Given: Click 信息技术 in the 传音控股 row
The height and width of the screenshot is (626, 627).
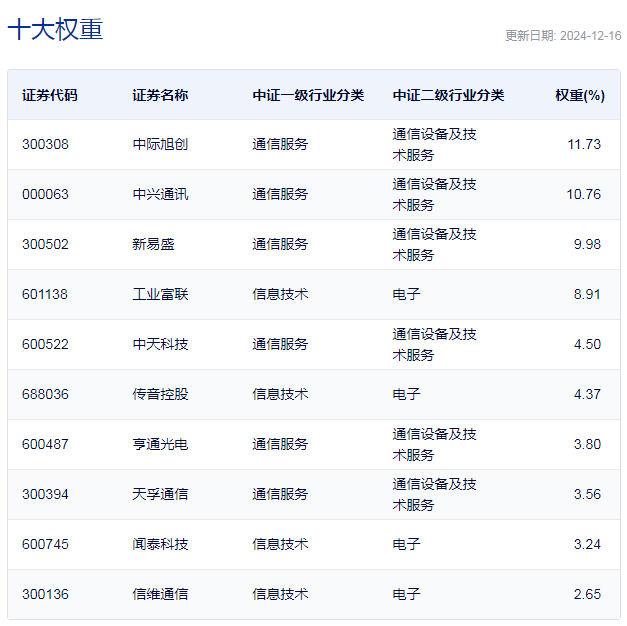Looking at the screenshot, I should tap(280, 394).
